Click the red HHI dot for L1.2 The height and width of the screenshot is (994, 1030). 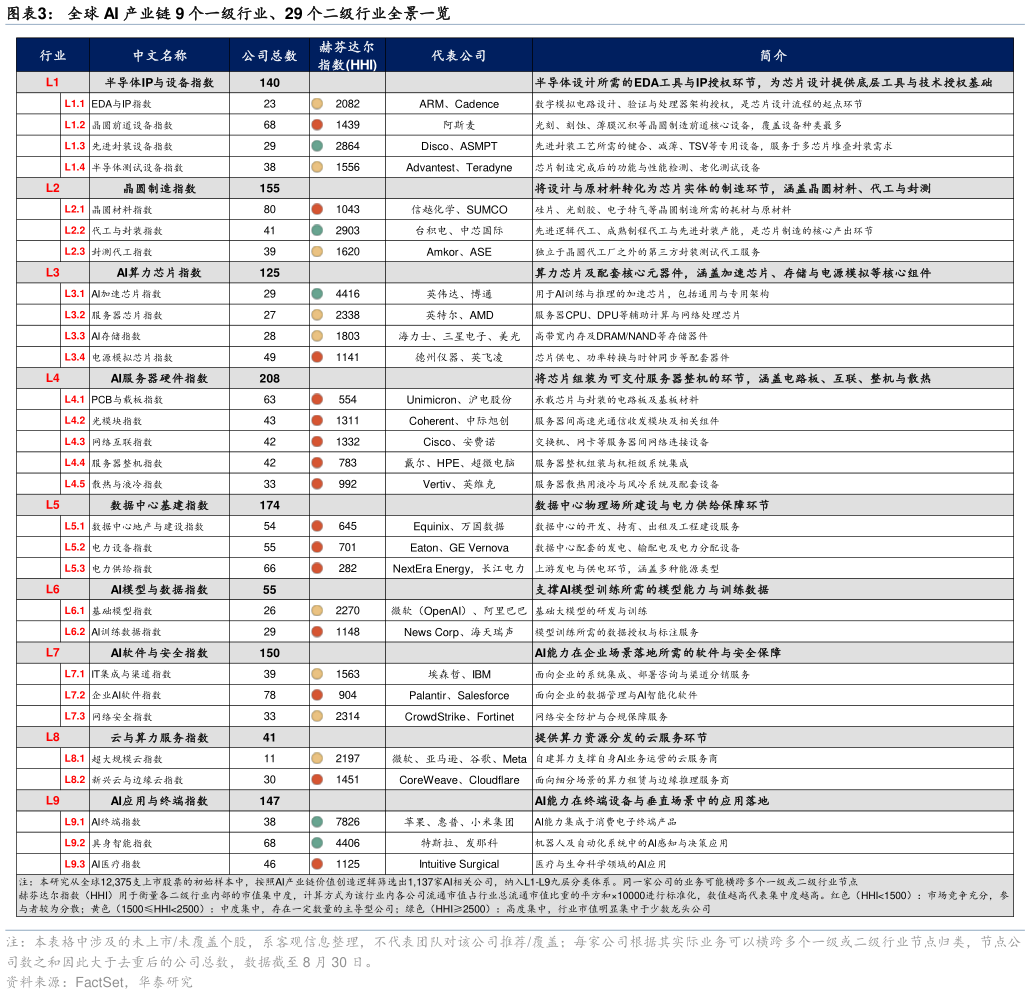click(317, 125)
